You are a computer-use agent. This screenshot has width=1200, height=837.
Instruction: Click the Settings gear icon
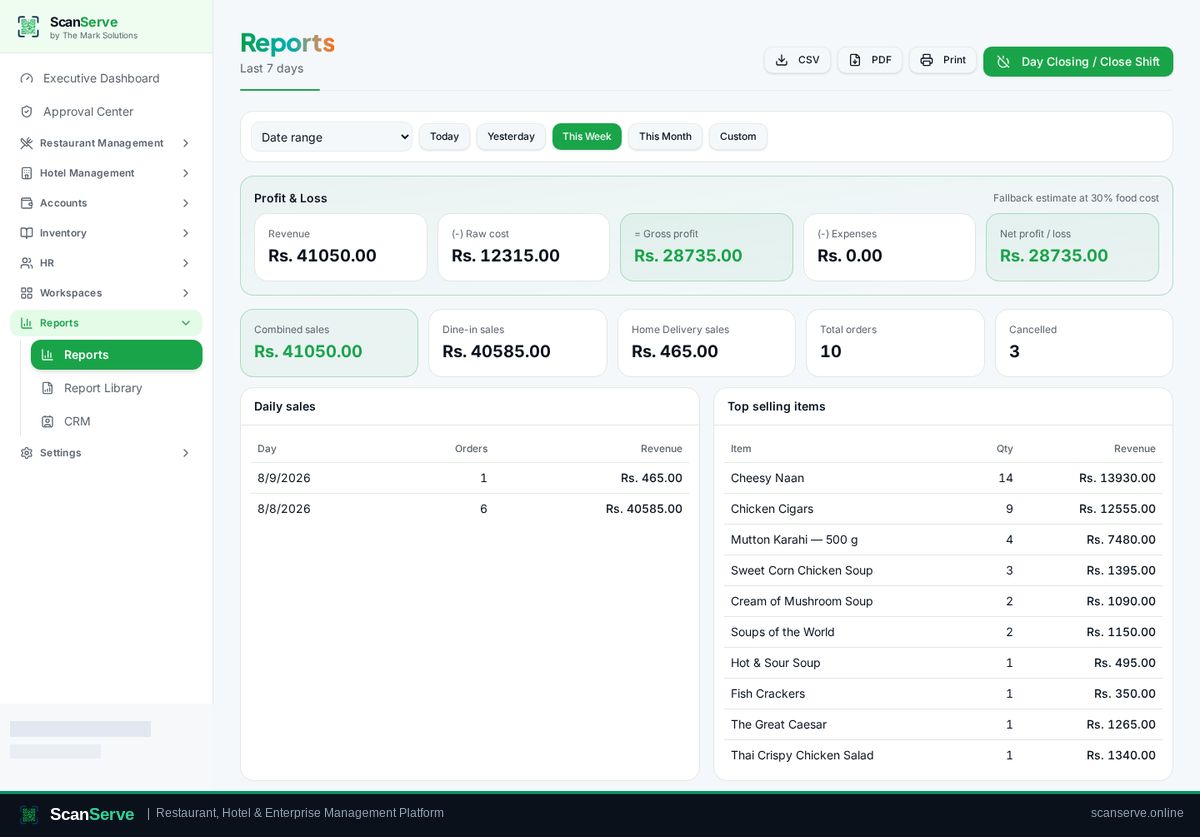pos(27,453)
